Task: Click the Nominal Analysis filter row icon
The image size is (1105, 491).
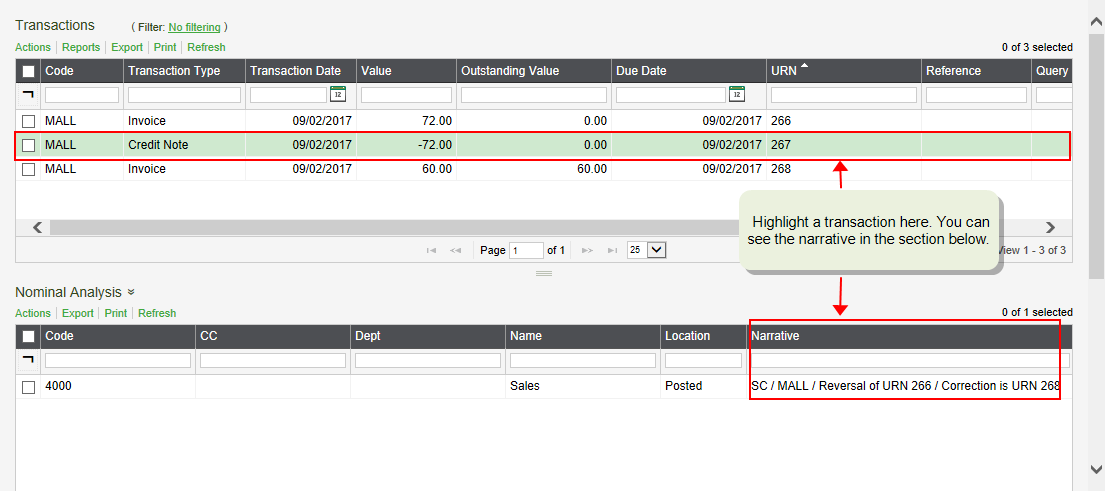Action: tap(28, 359)
